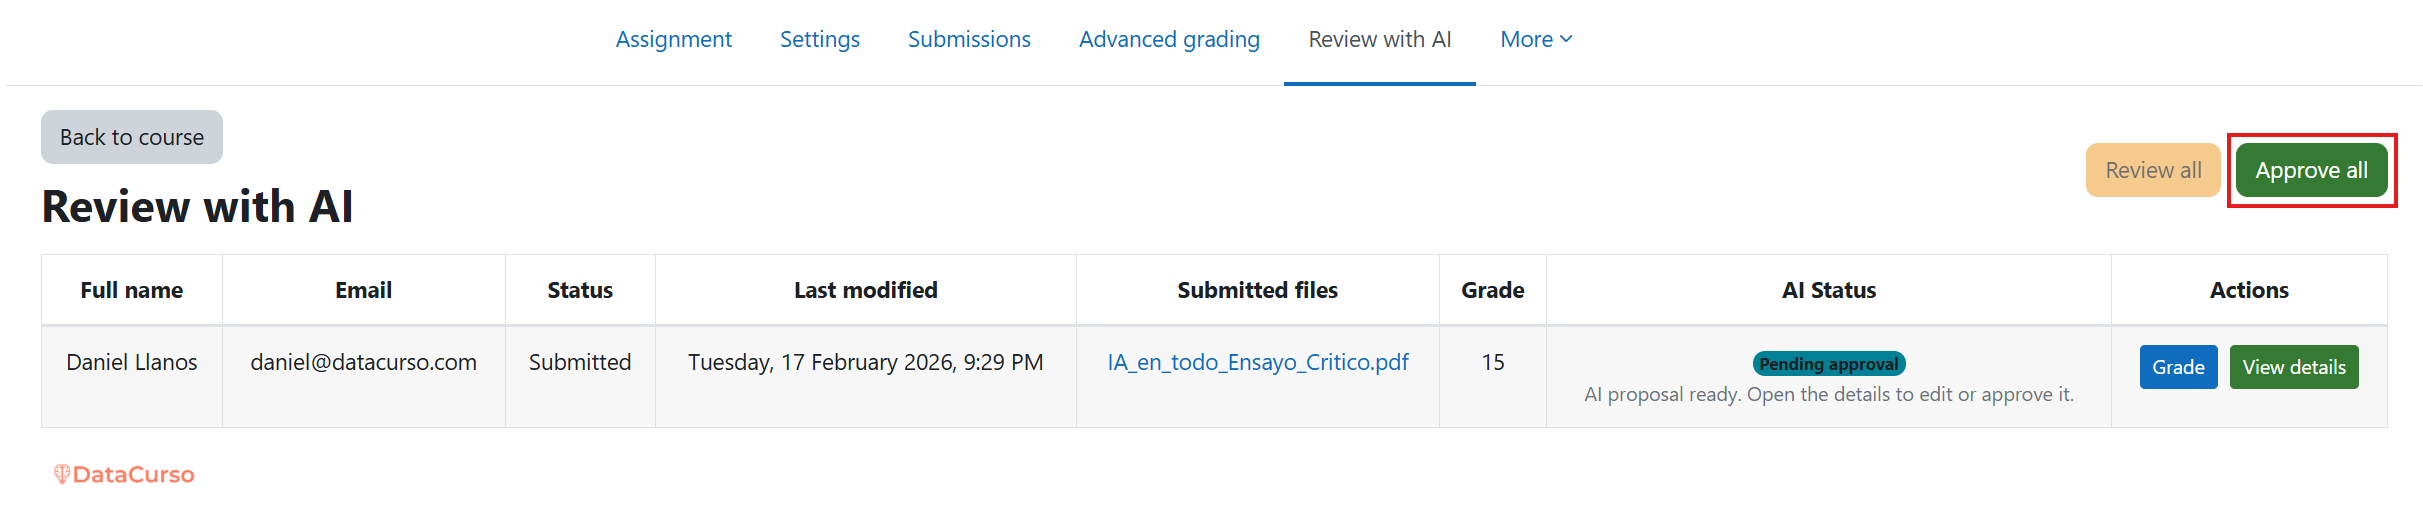Click the blue Grade button in Actions

click(2178, 367)
